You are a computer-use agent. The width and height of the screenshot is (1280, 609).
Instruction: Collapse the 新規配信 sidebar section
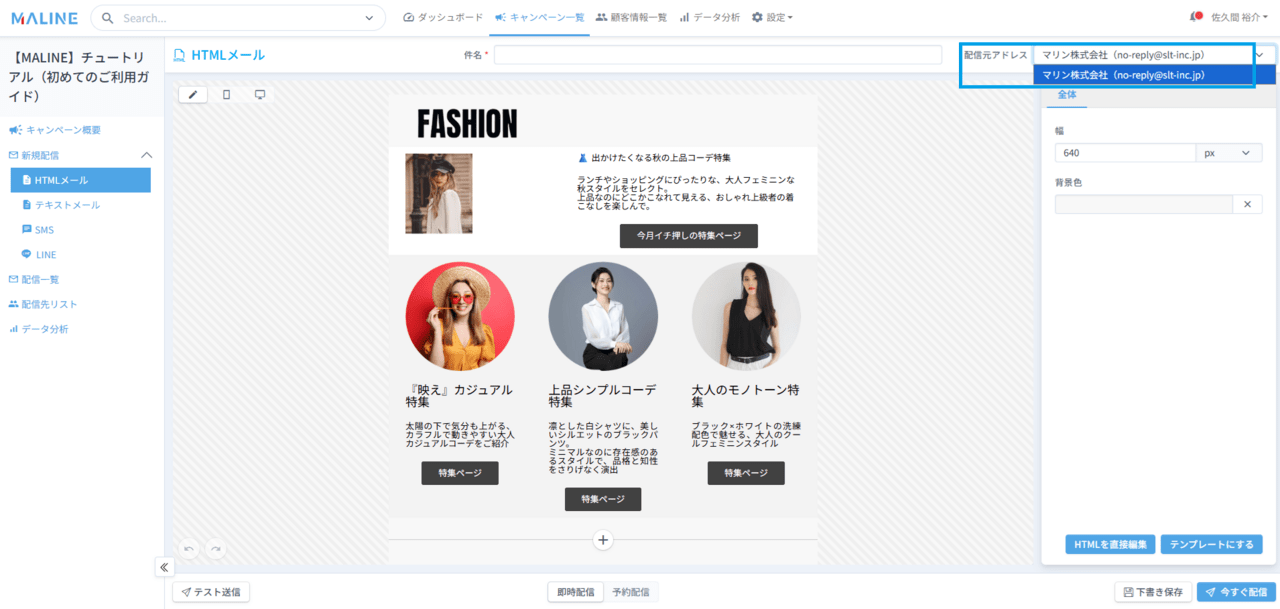tap(146, 155)
